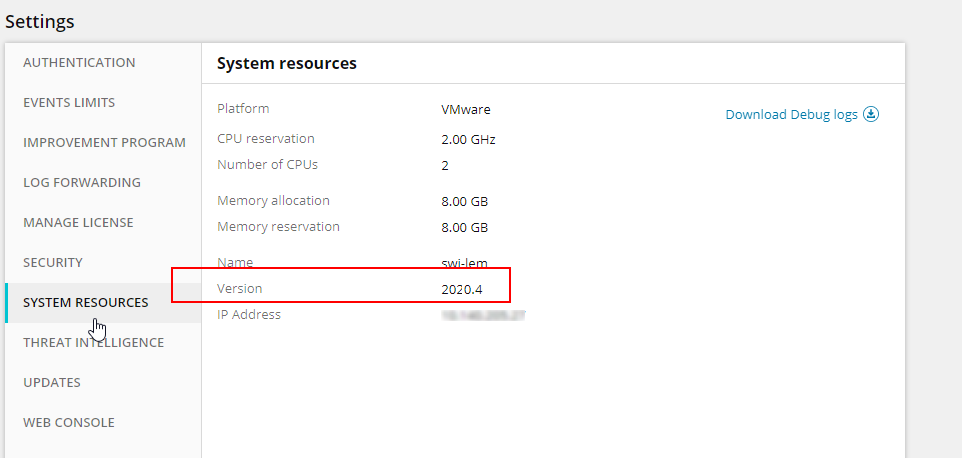
Task: Navigate to Threat Intelligence settings
Action: point(93,342)
